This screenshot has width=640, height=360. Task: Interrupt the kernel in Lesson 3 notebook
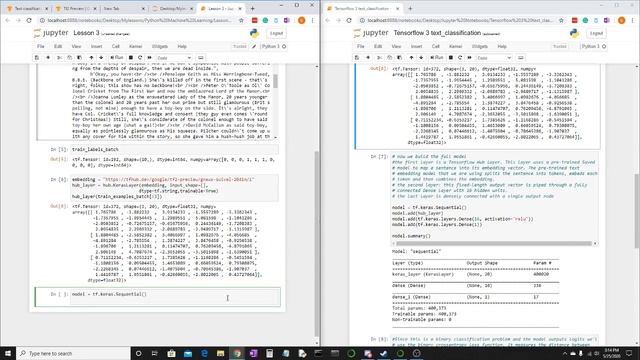pyautogui.click(x=131, y=58)
